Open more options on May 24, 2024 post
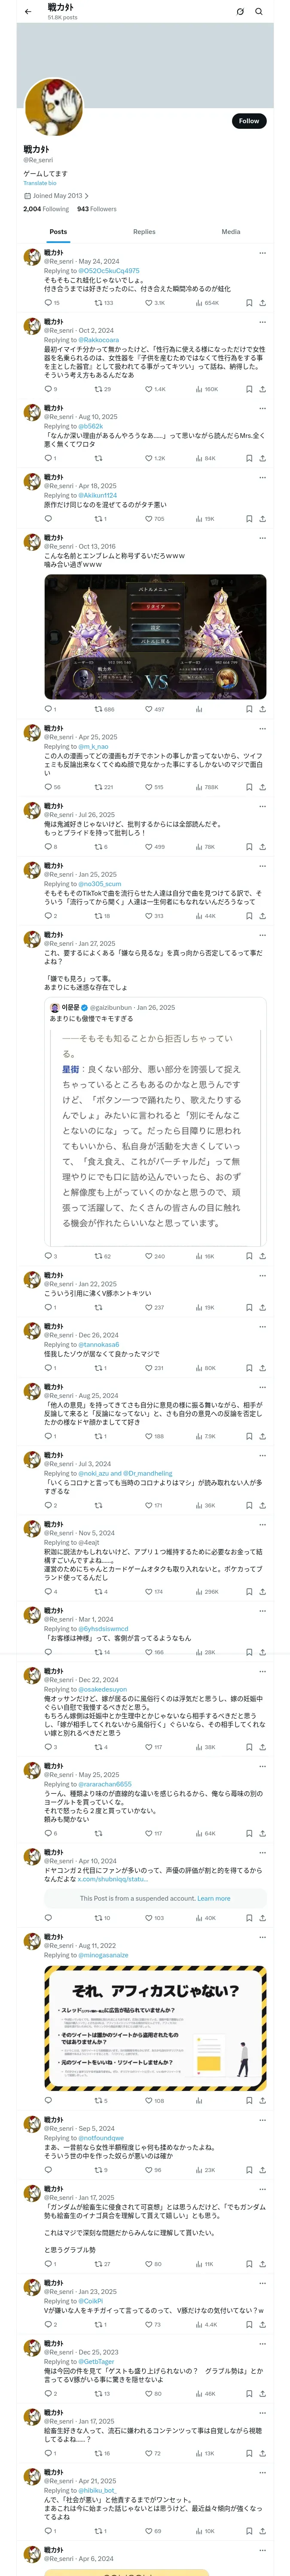This screenshot has height=2576, width=290. click(262, 253)
